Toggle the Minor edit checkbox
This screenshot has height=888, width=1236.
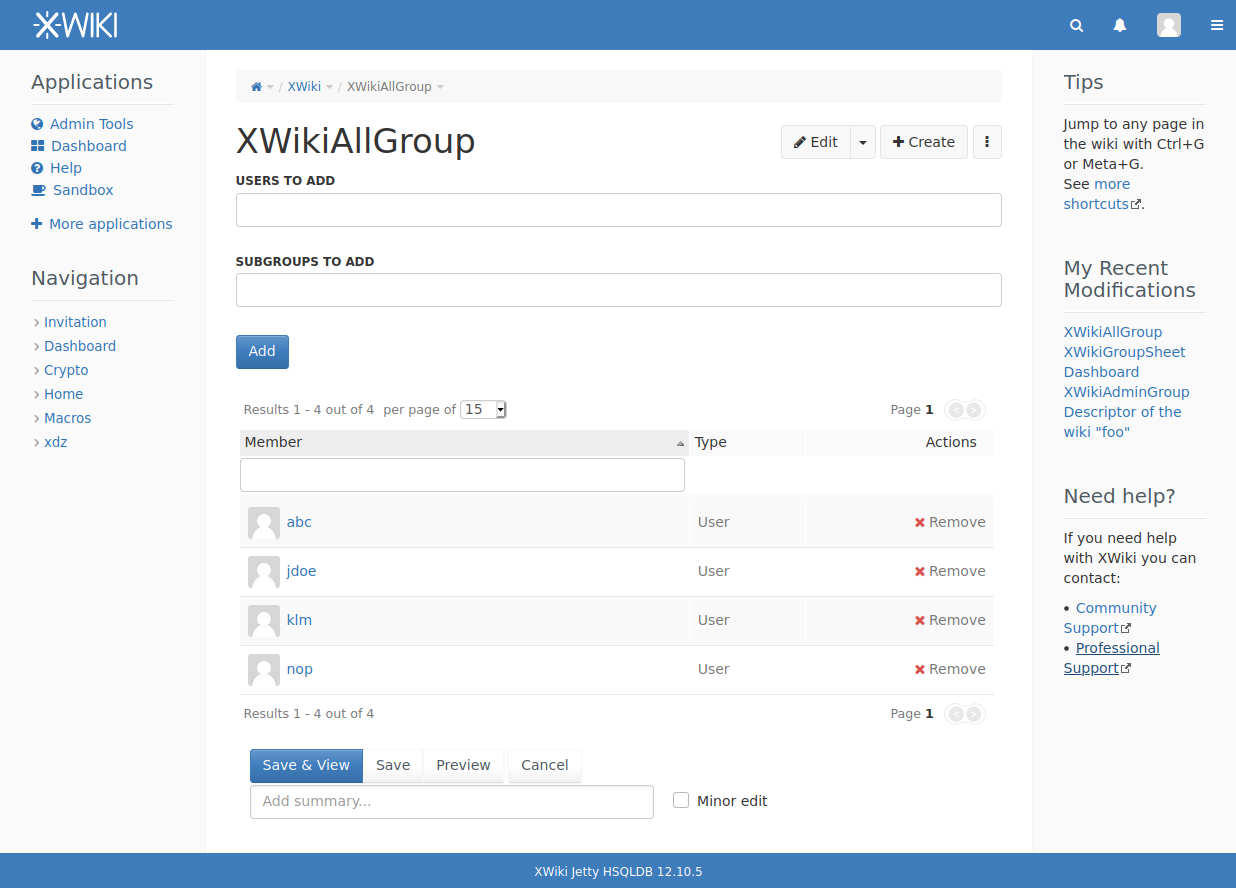click(x=681, y=800)
